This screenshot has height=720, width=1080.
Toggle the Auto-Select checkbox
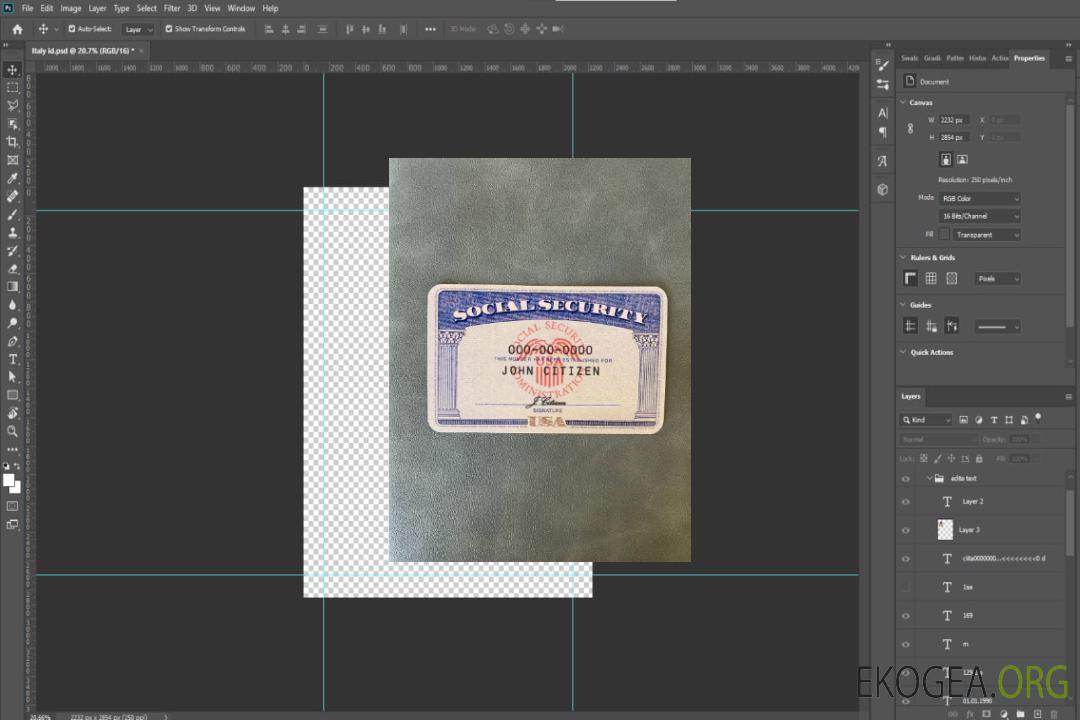pyautogui.click(x=72, y=29)
